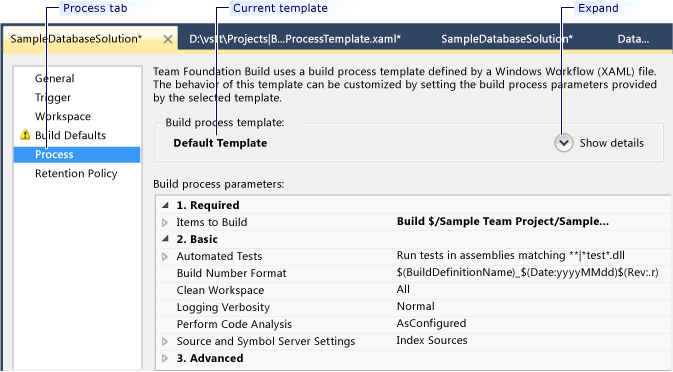Expand the Items to Build row
The image size is (673, 372).
click(x=165, y=222)
